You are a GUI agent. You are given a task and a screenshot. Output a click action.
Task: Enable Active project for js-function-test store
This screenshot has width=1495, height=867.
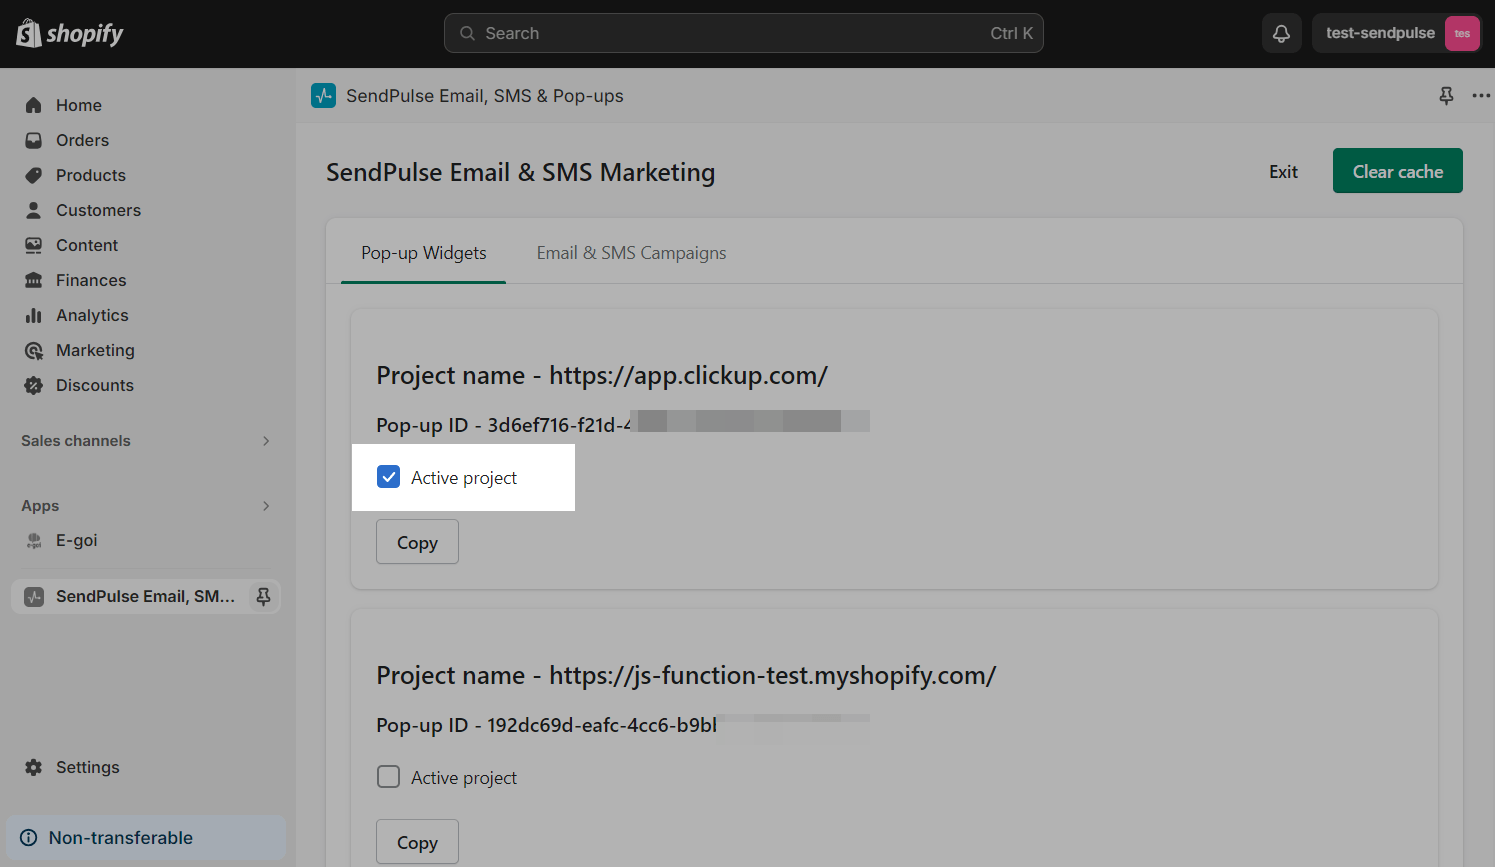coord(389,777)
